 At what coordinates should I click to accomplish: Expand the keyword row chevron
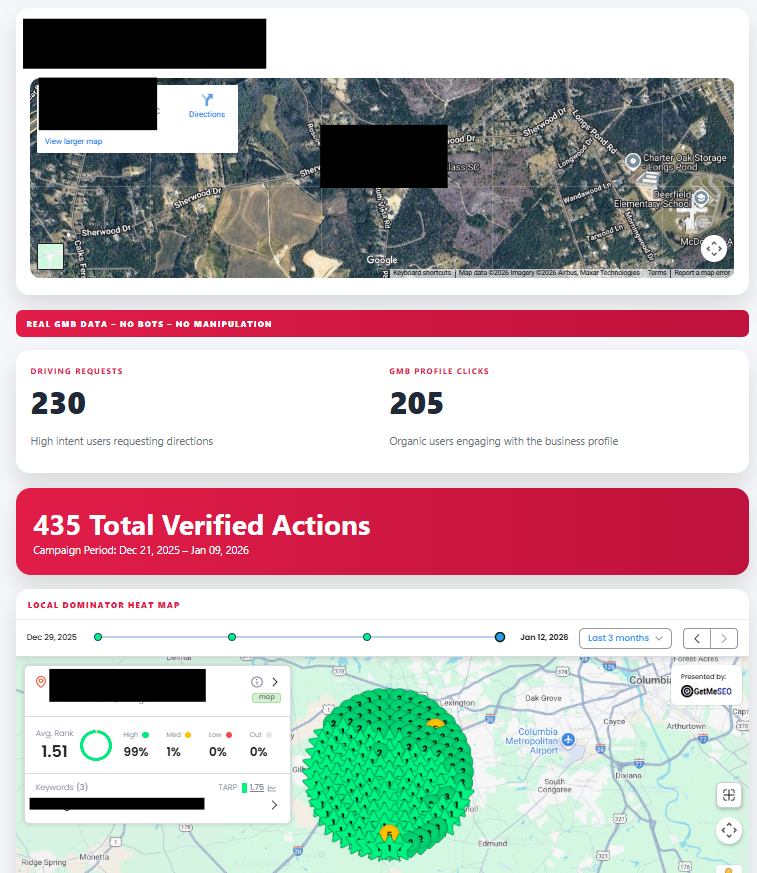274,803
